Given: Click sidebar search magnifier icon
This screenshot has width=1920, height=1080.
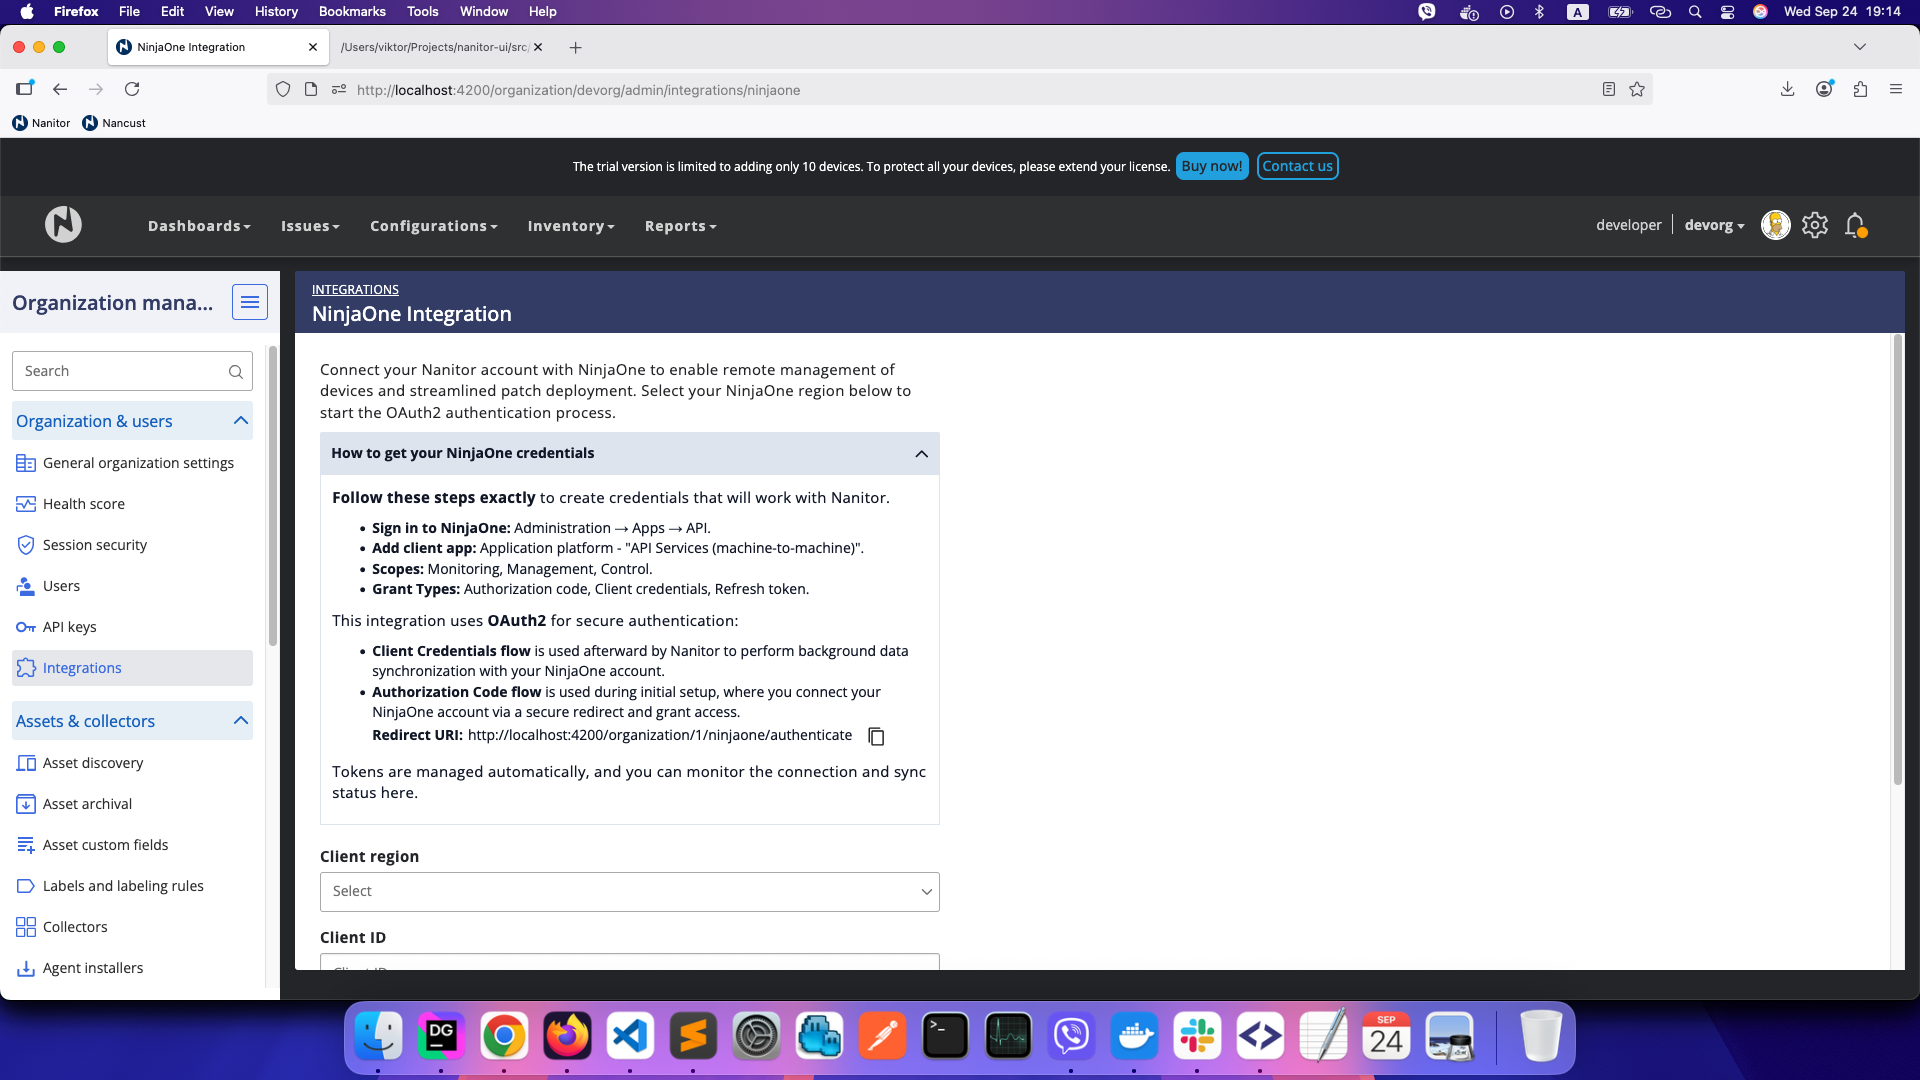Looking at the screenshot, I should point(236,372).
